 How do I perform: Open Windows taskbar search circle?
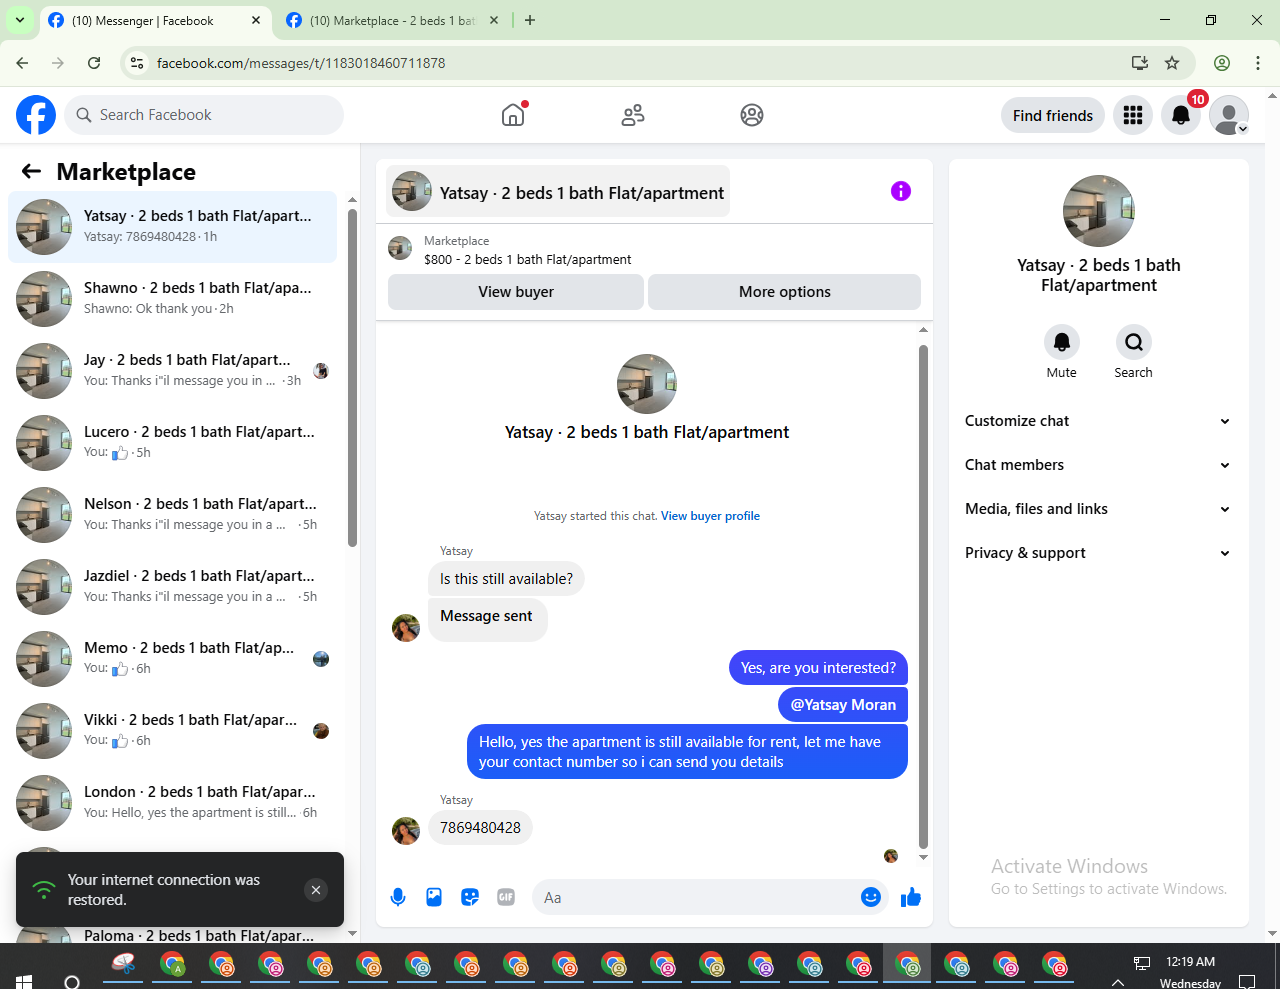click(72, 981)
